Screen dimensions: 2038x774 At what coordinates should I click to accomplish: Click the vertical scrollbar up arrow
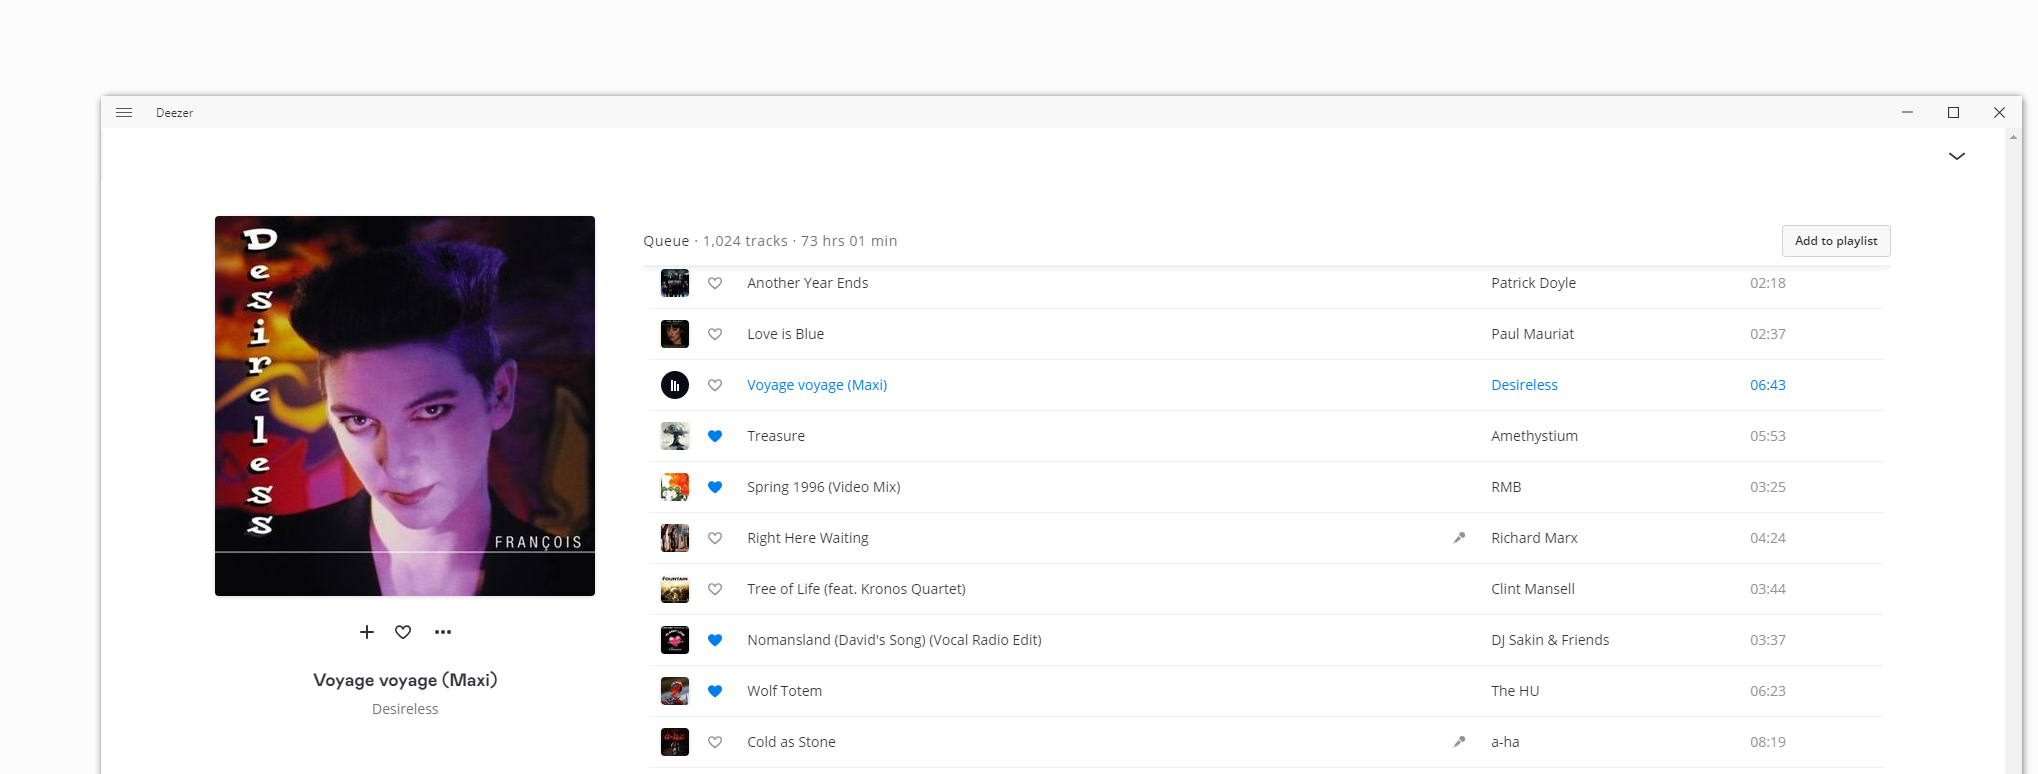(2013, 137)
